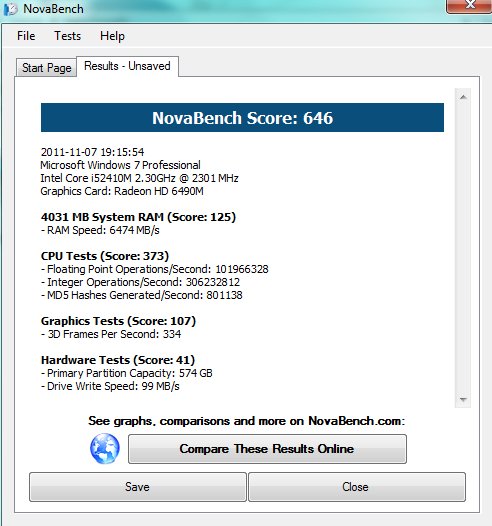The width and height of the screenshot is (492, 526).
Task: Click the CPU Tests score heading
Action: pyautogui.click(x=105, y=256)
